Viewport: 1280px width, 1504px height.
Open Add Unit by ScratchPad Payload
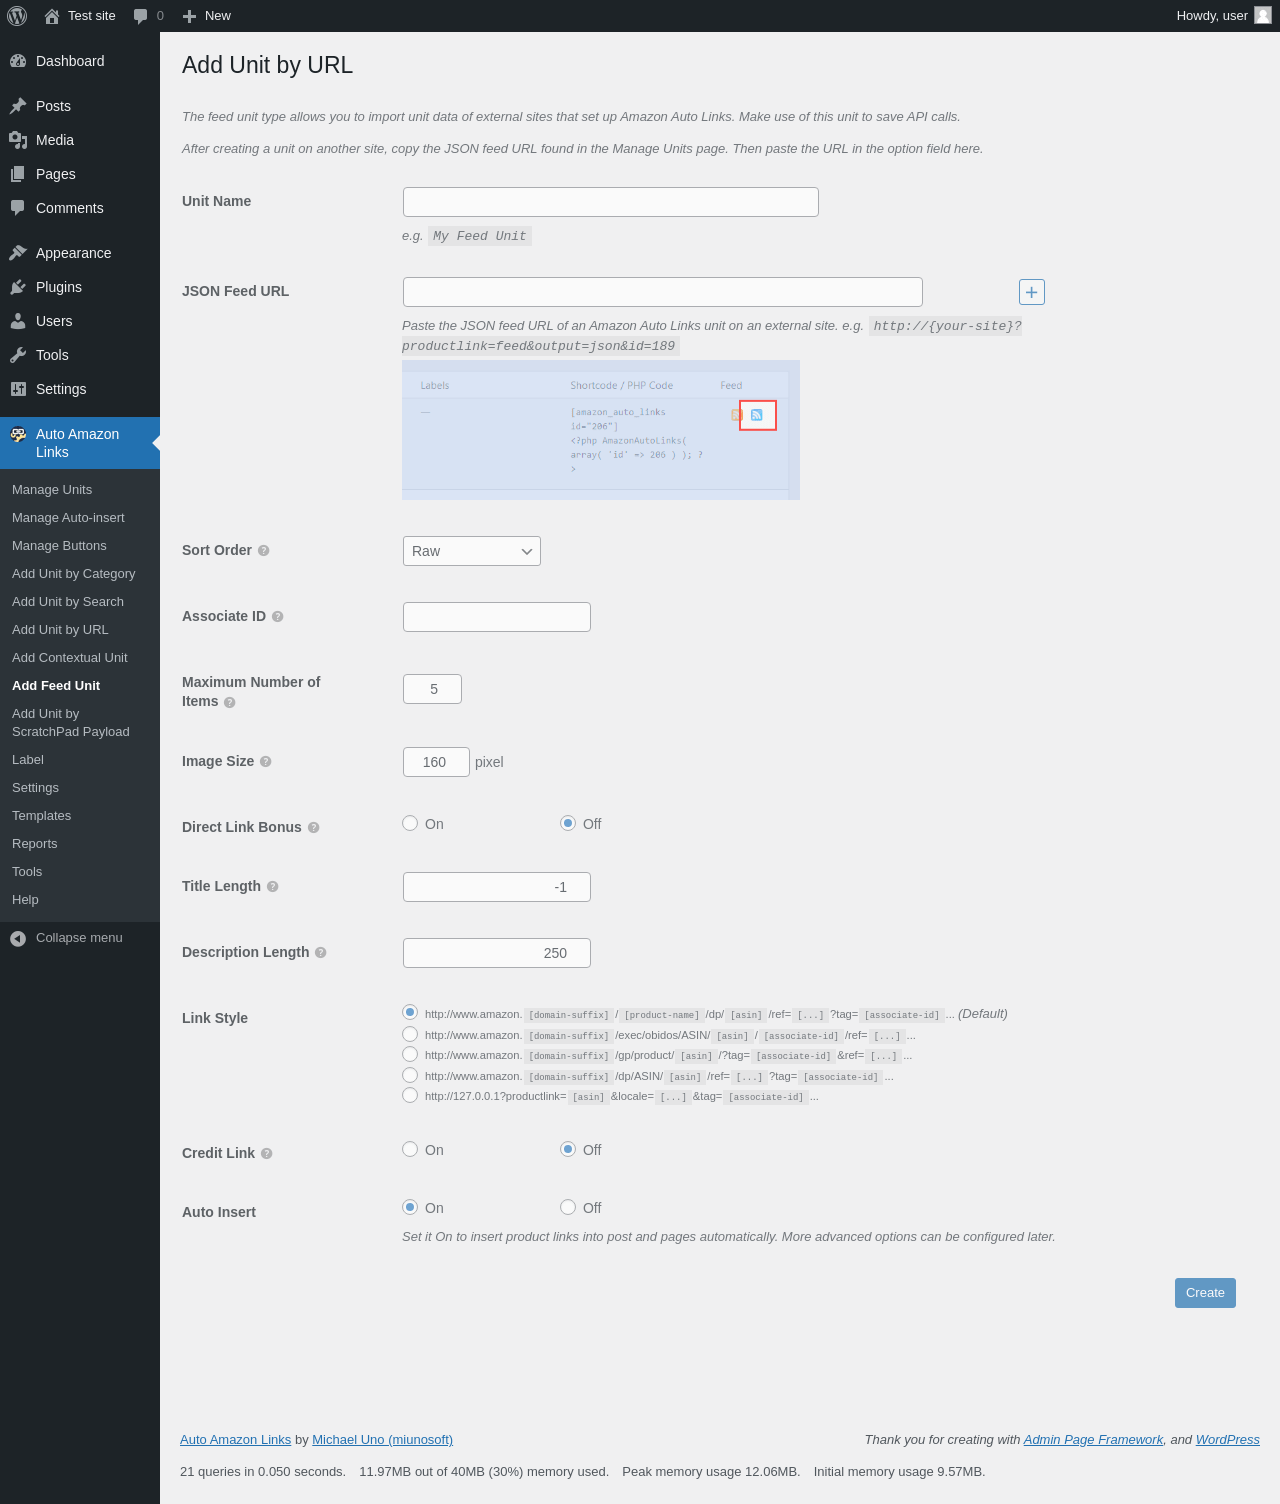[80, 723]
